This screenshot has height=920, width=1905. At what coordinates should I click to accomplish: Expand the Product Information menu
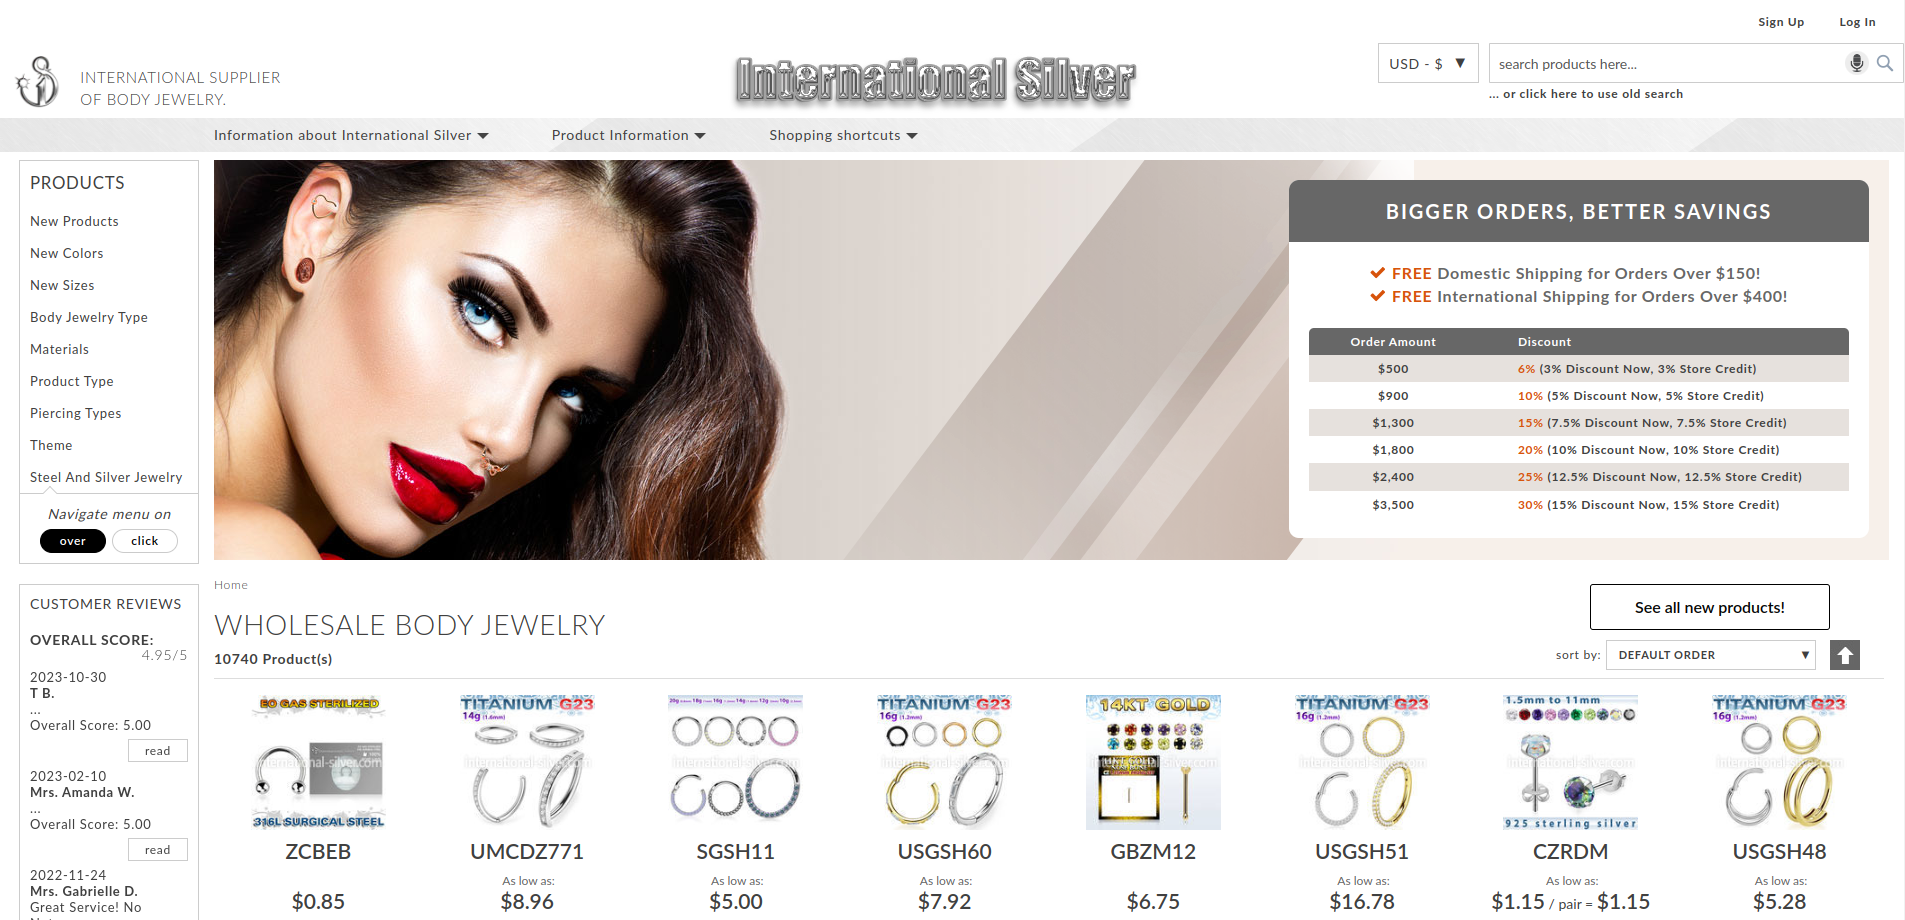628,135
